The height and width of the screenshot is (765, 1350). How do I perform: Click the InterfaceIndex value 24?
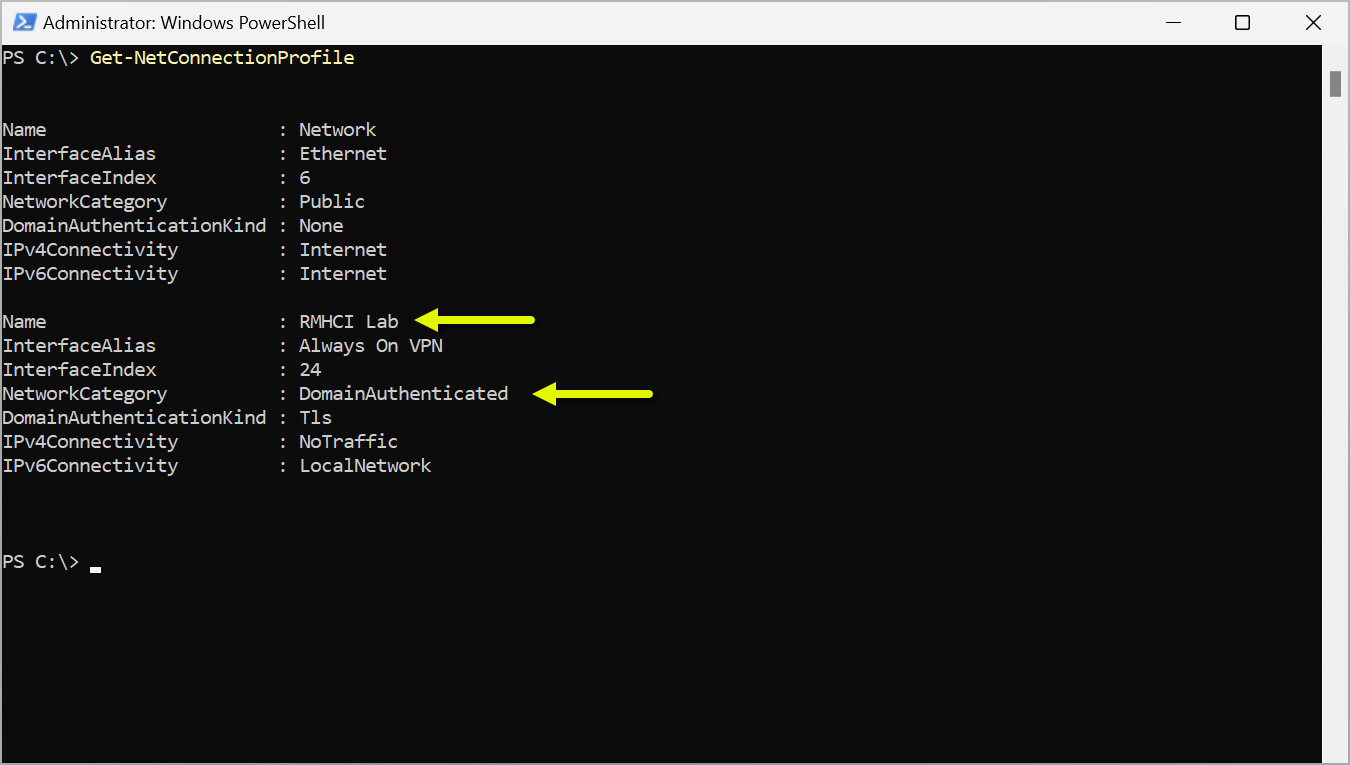pos(310,370)
